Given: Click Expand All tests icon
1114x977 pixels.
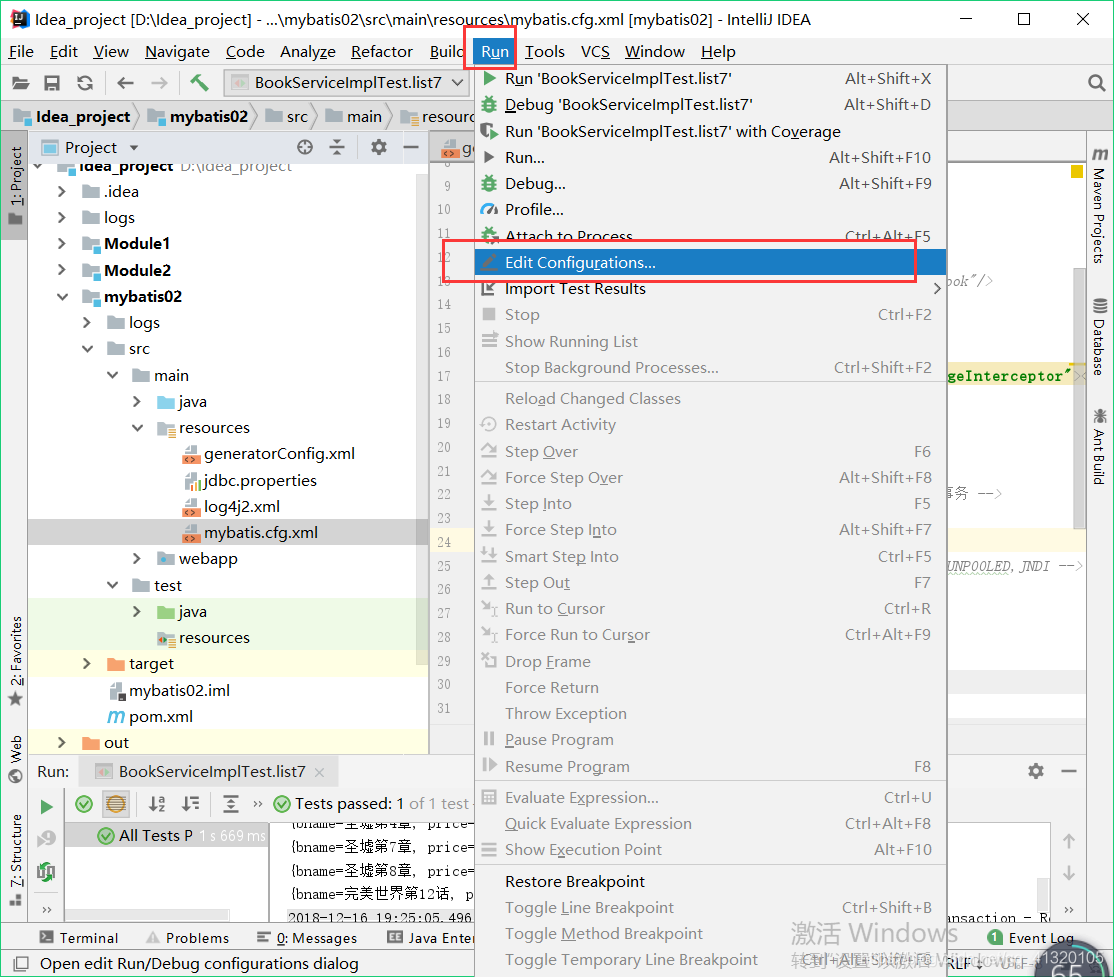Looking at the screenshot, I should click(x=231, y=804).
